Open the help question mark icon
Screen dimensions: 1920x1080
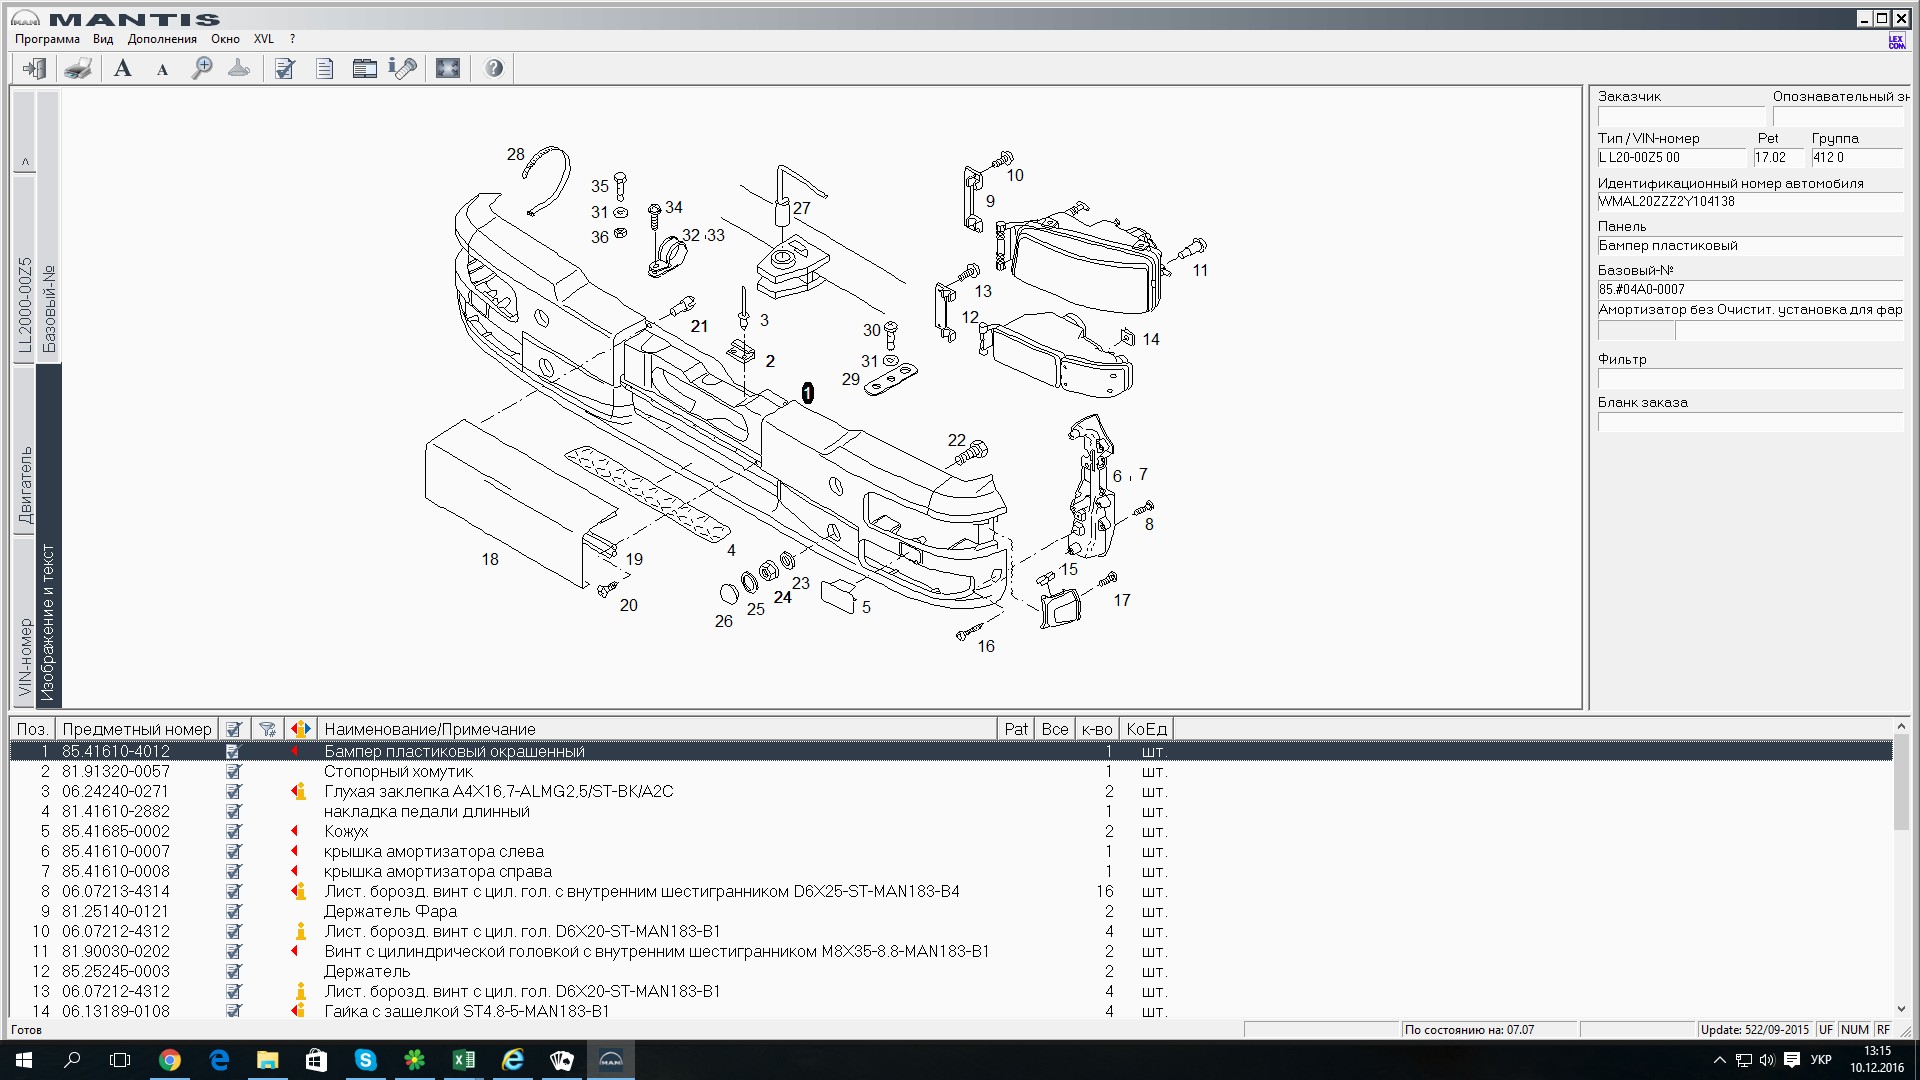[x=494, y=68]
